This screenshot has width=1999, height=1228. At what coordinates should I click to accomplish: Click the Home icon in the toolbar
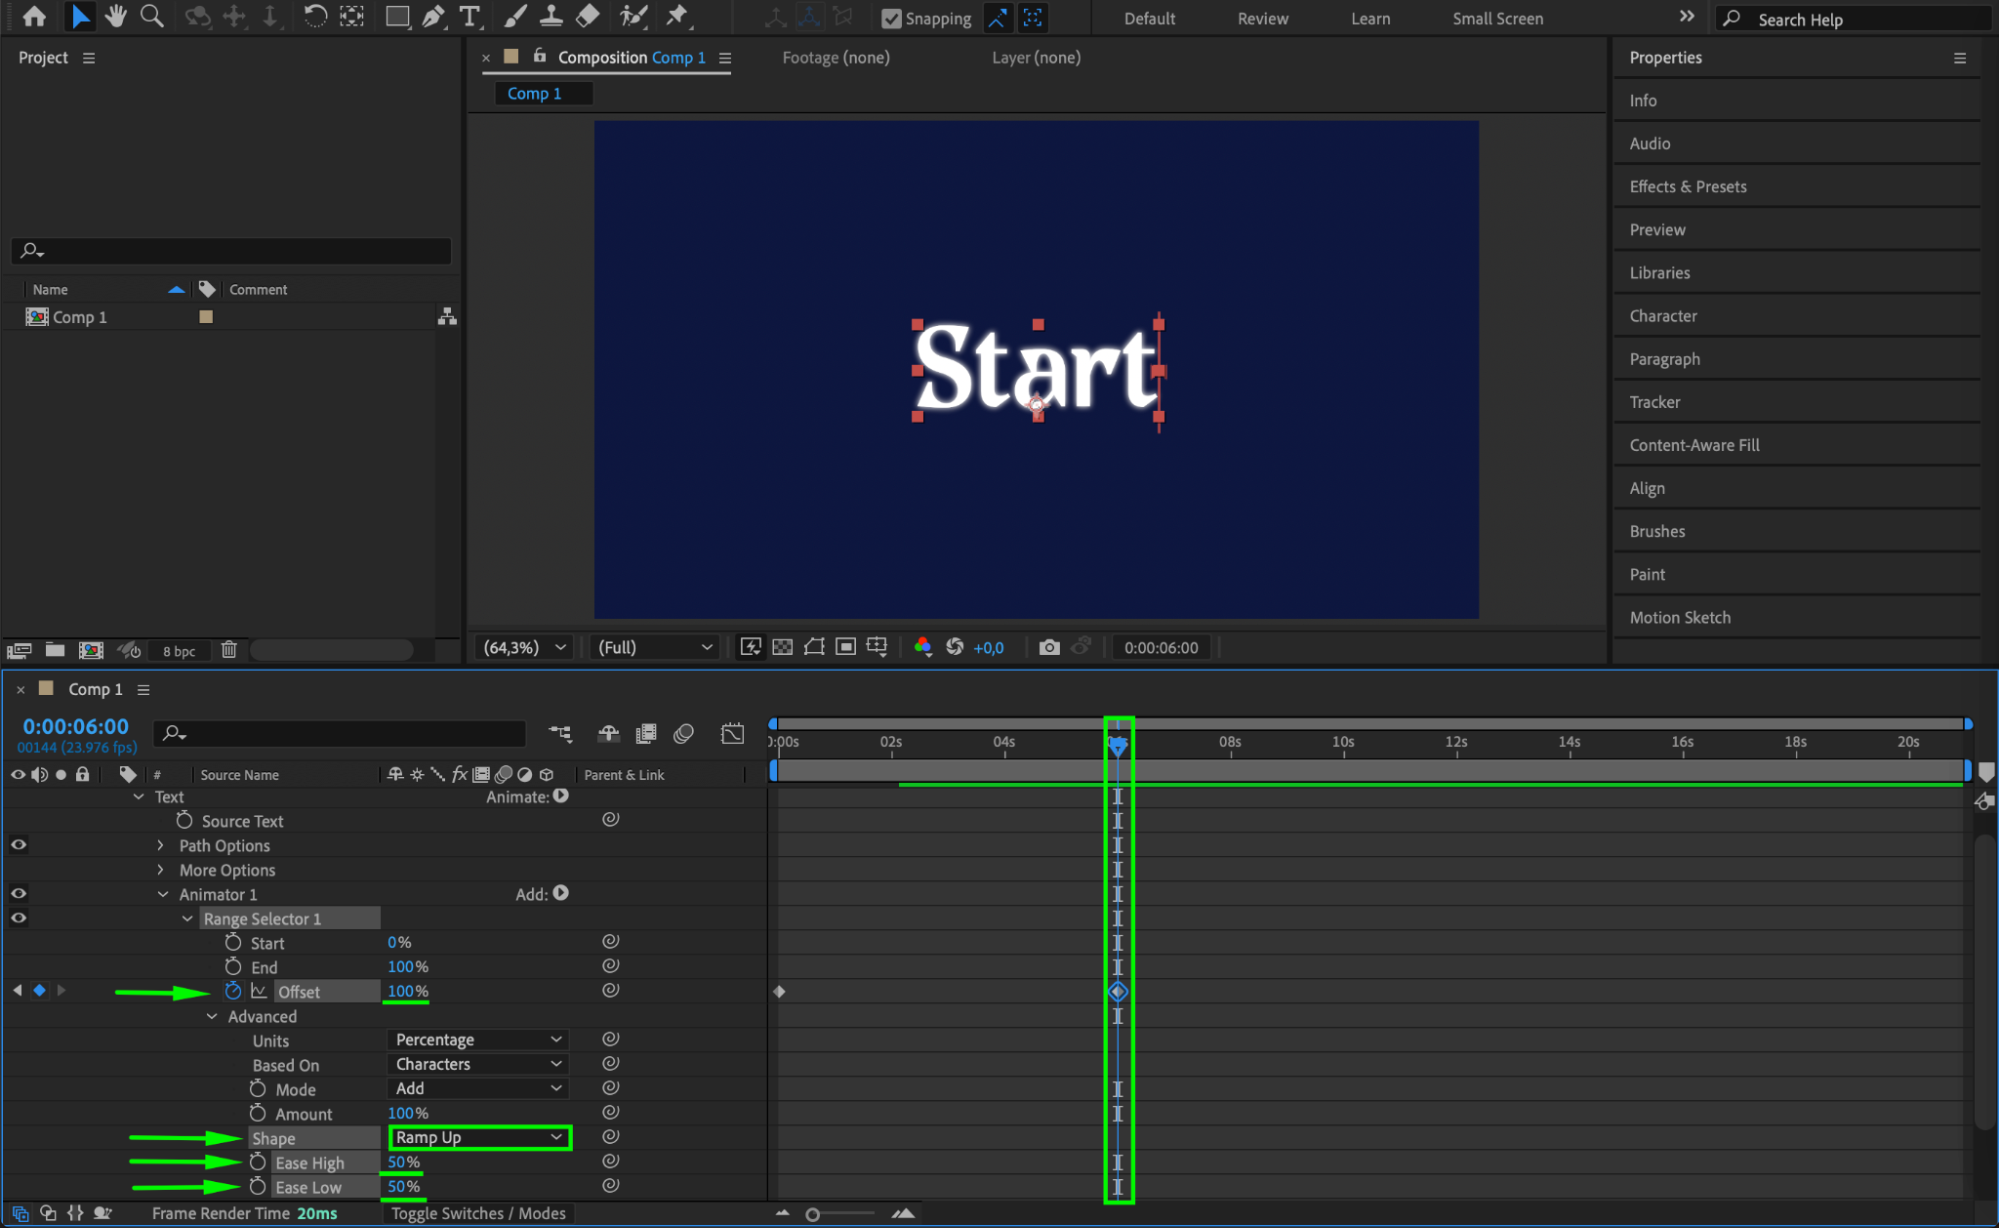click(34, 16)
